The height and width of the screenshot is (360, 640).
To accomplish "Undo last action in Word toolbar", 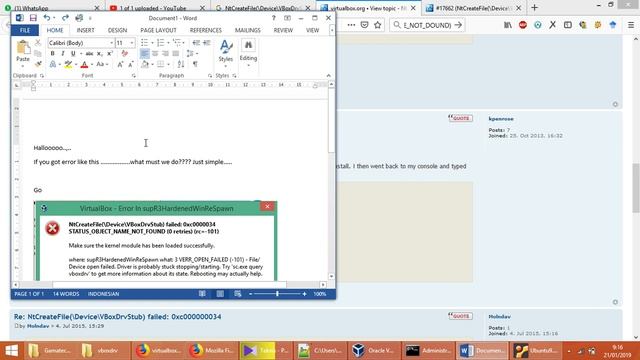I will click(47, 18).
